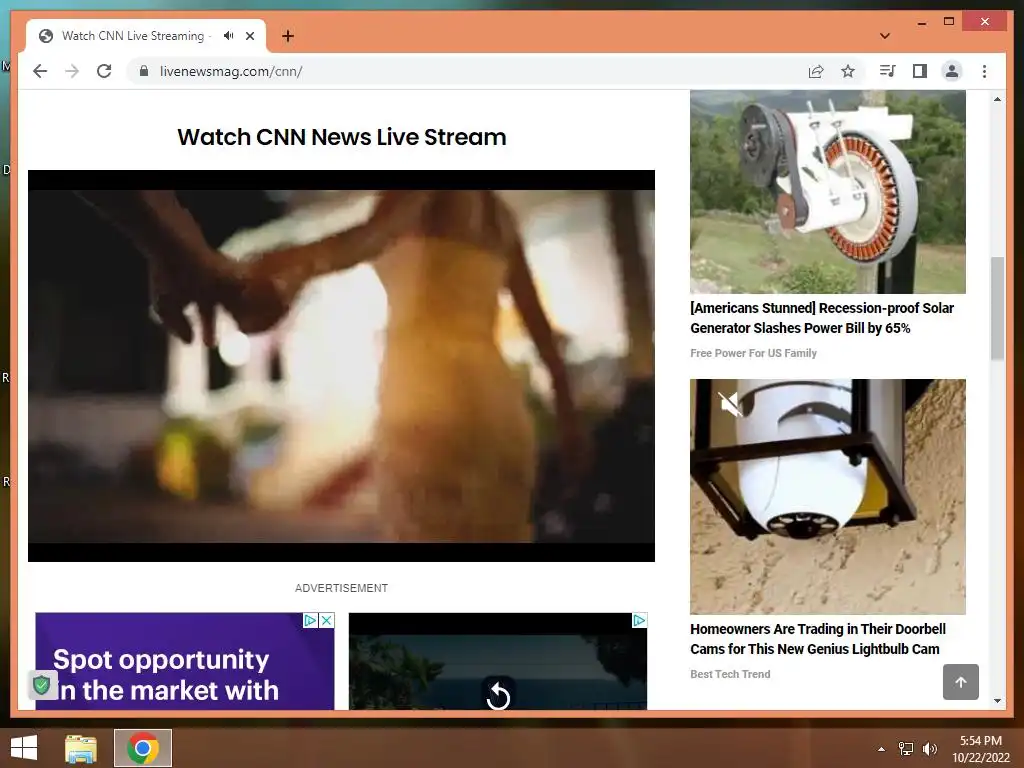Screen dimensions: 1024x768
Task: Open AdChoices icon on video ad
Action: [639, 620]
